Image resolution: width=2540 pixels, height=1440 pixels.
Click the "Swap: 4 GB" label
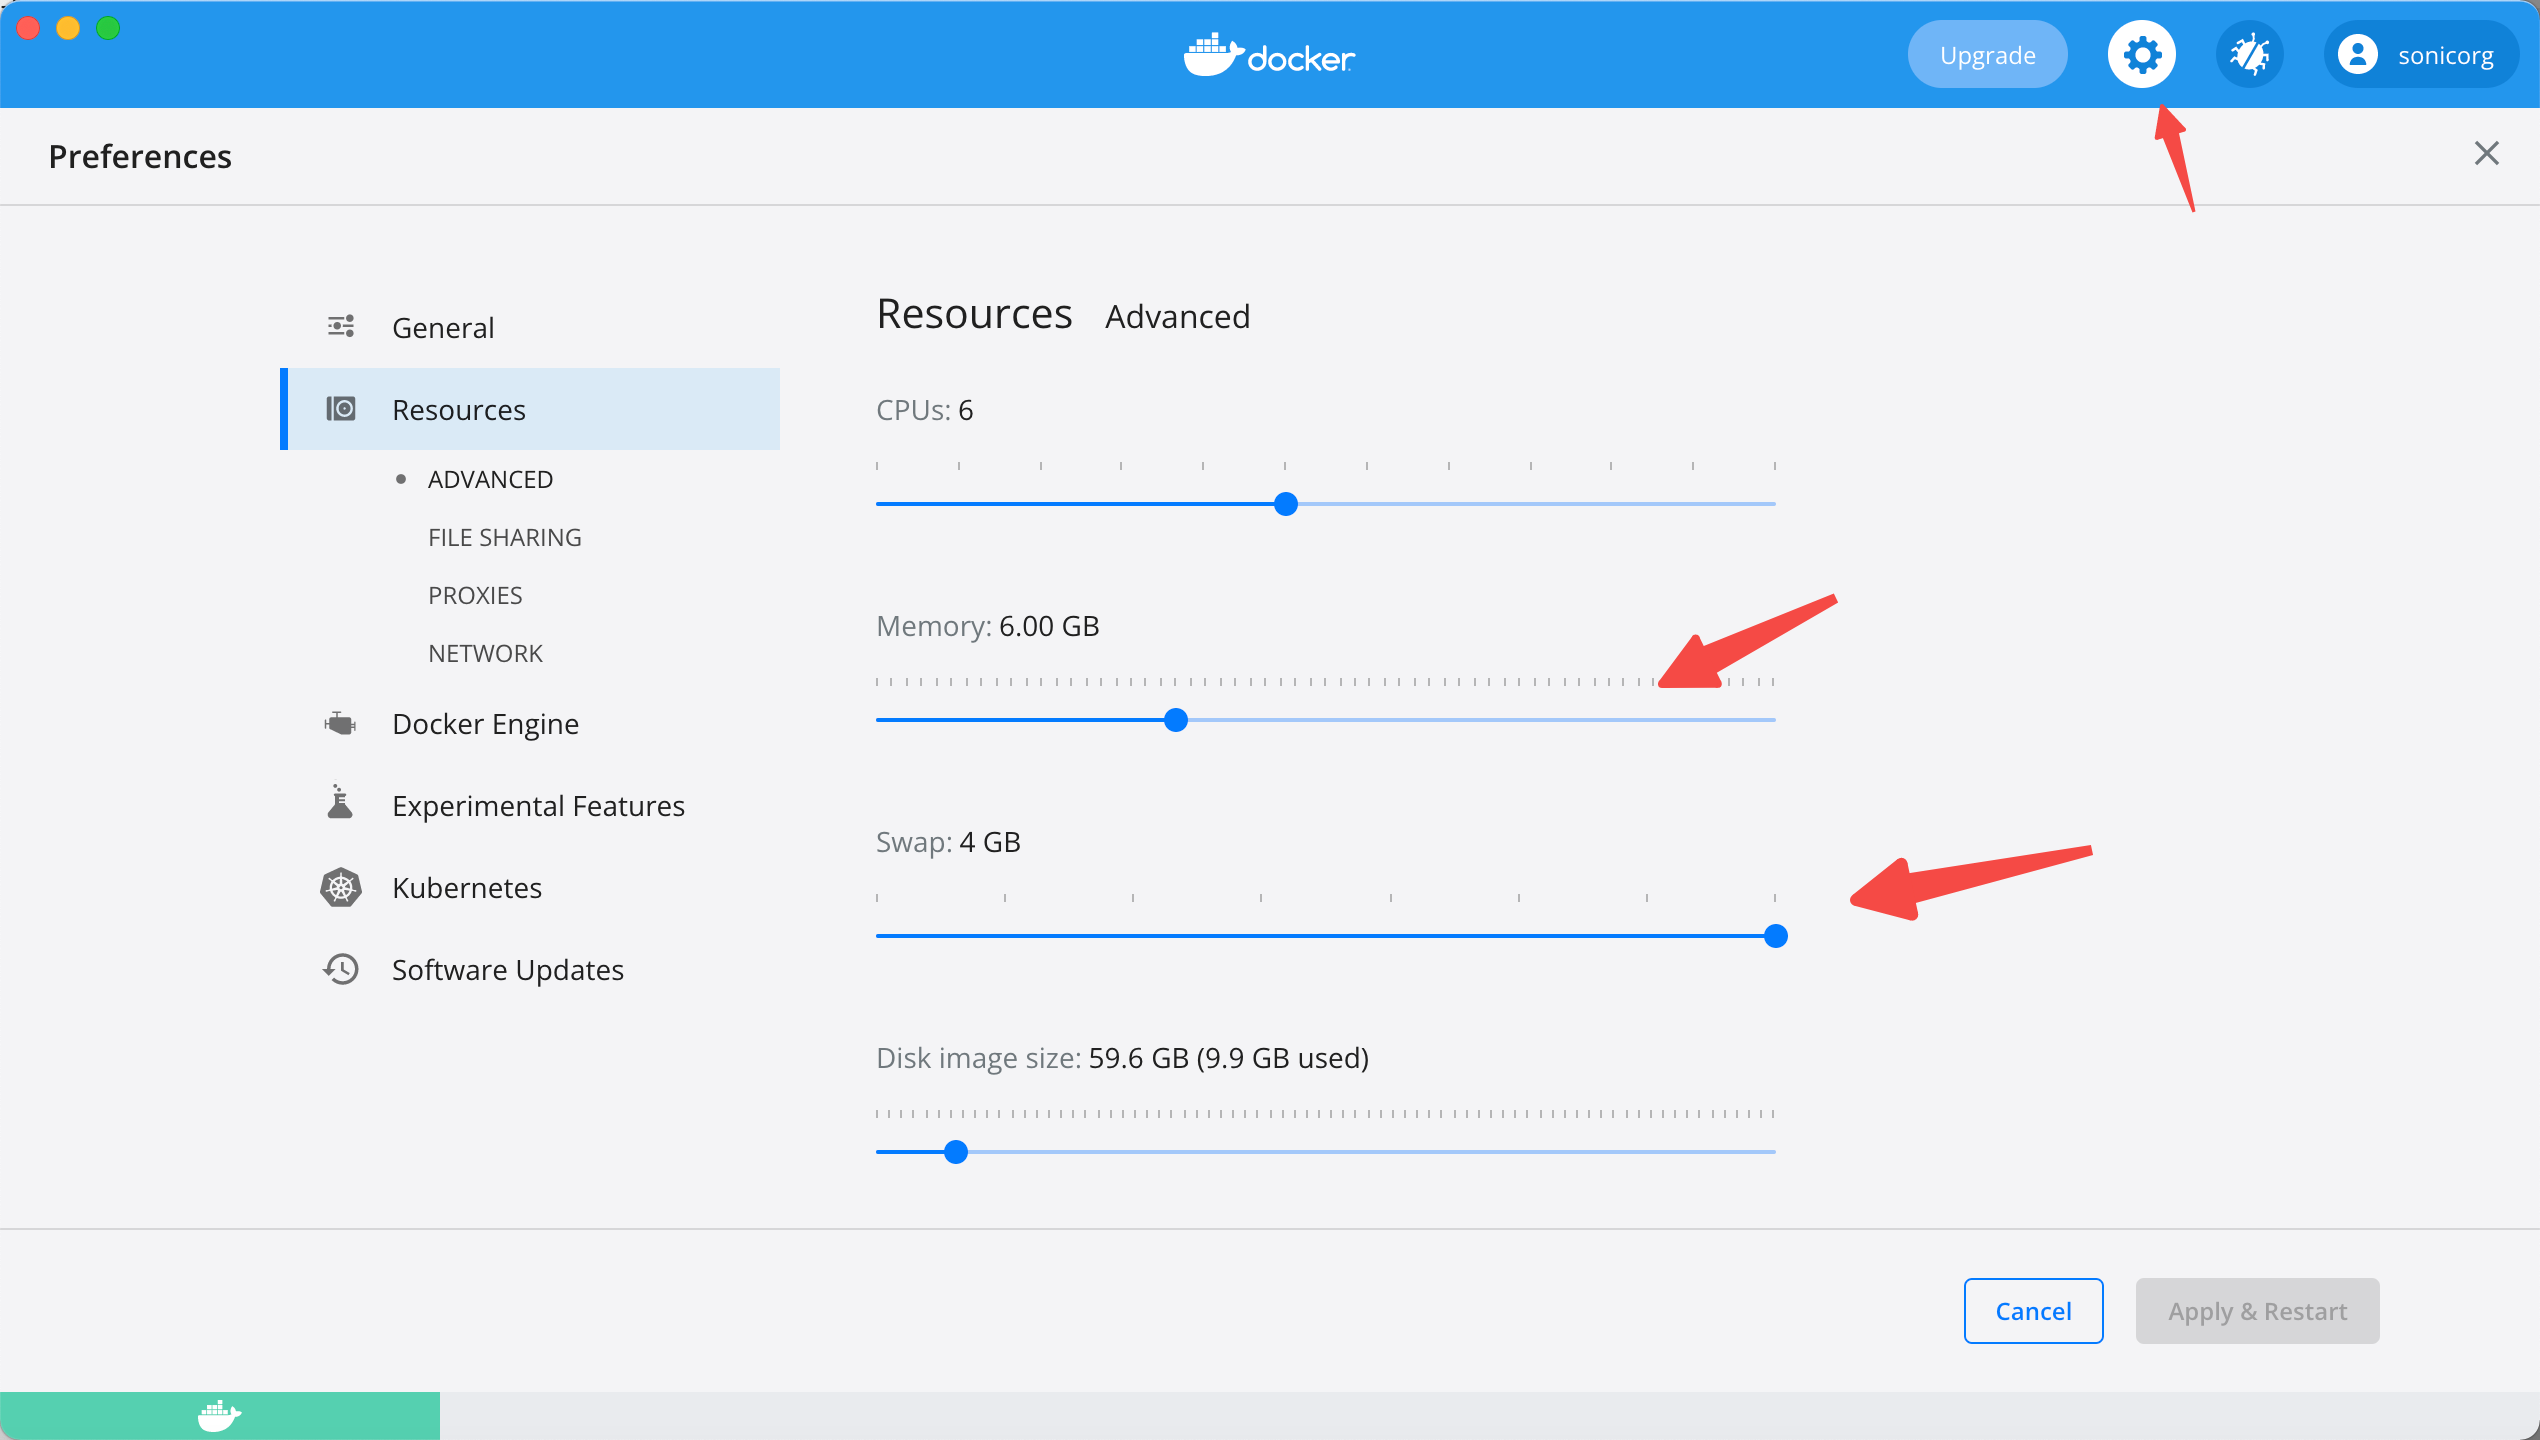click(x=948, y=842)
